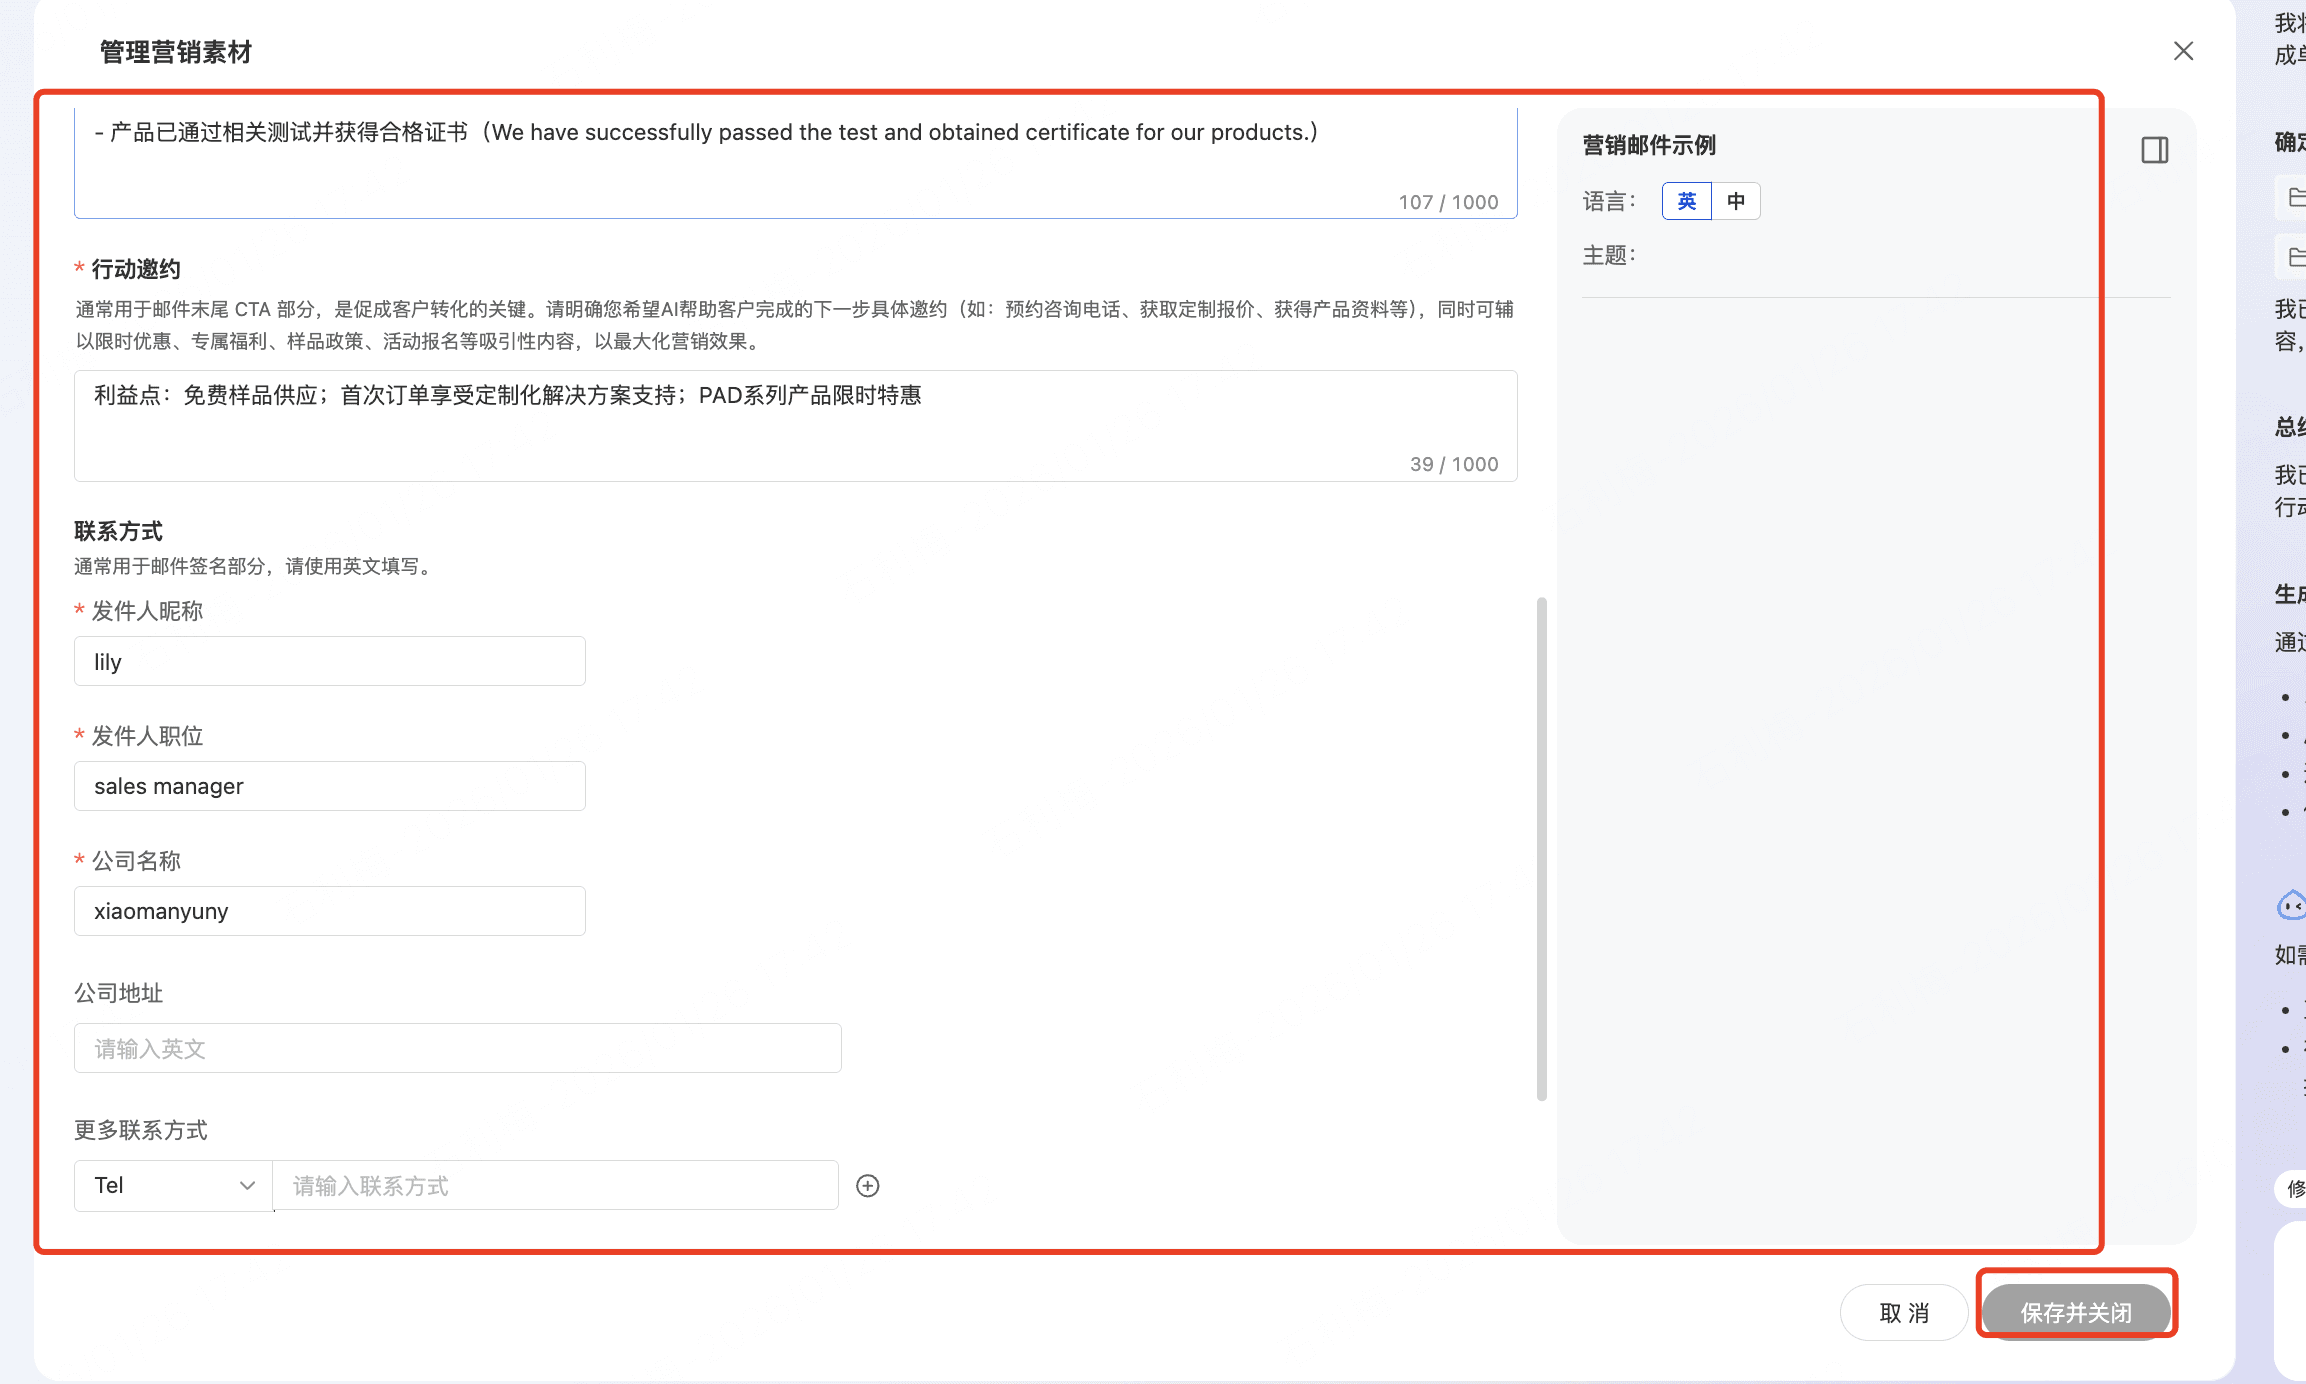Click the sales manager position field
2306x1384 pixels.
click(329, 786)
